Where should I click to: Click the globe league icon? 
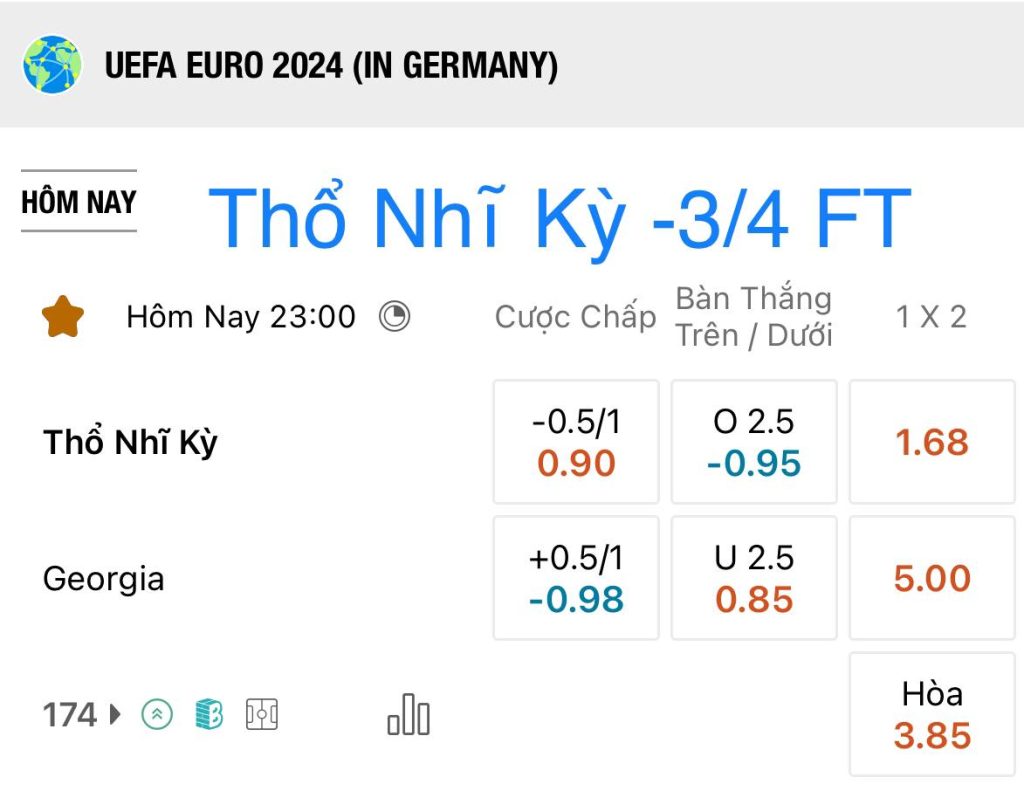[52, 65]
